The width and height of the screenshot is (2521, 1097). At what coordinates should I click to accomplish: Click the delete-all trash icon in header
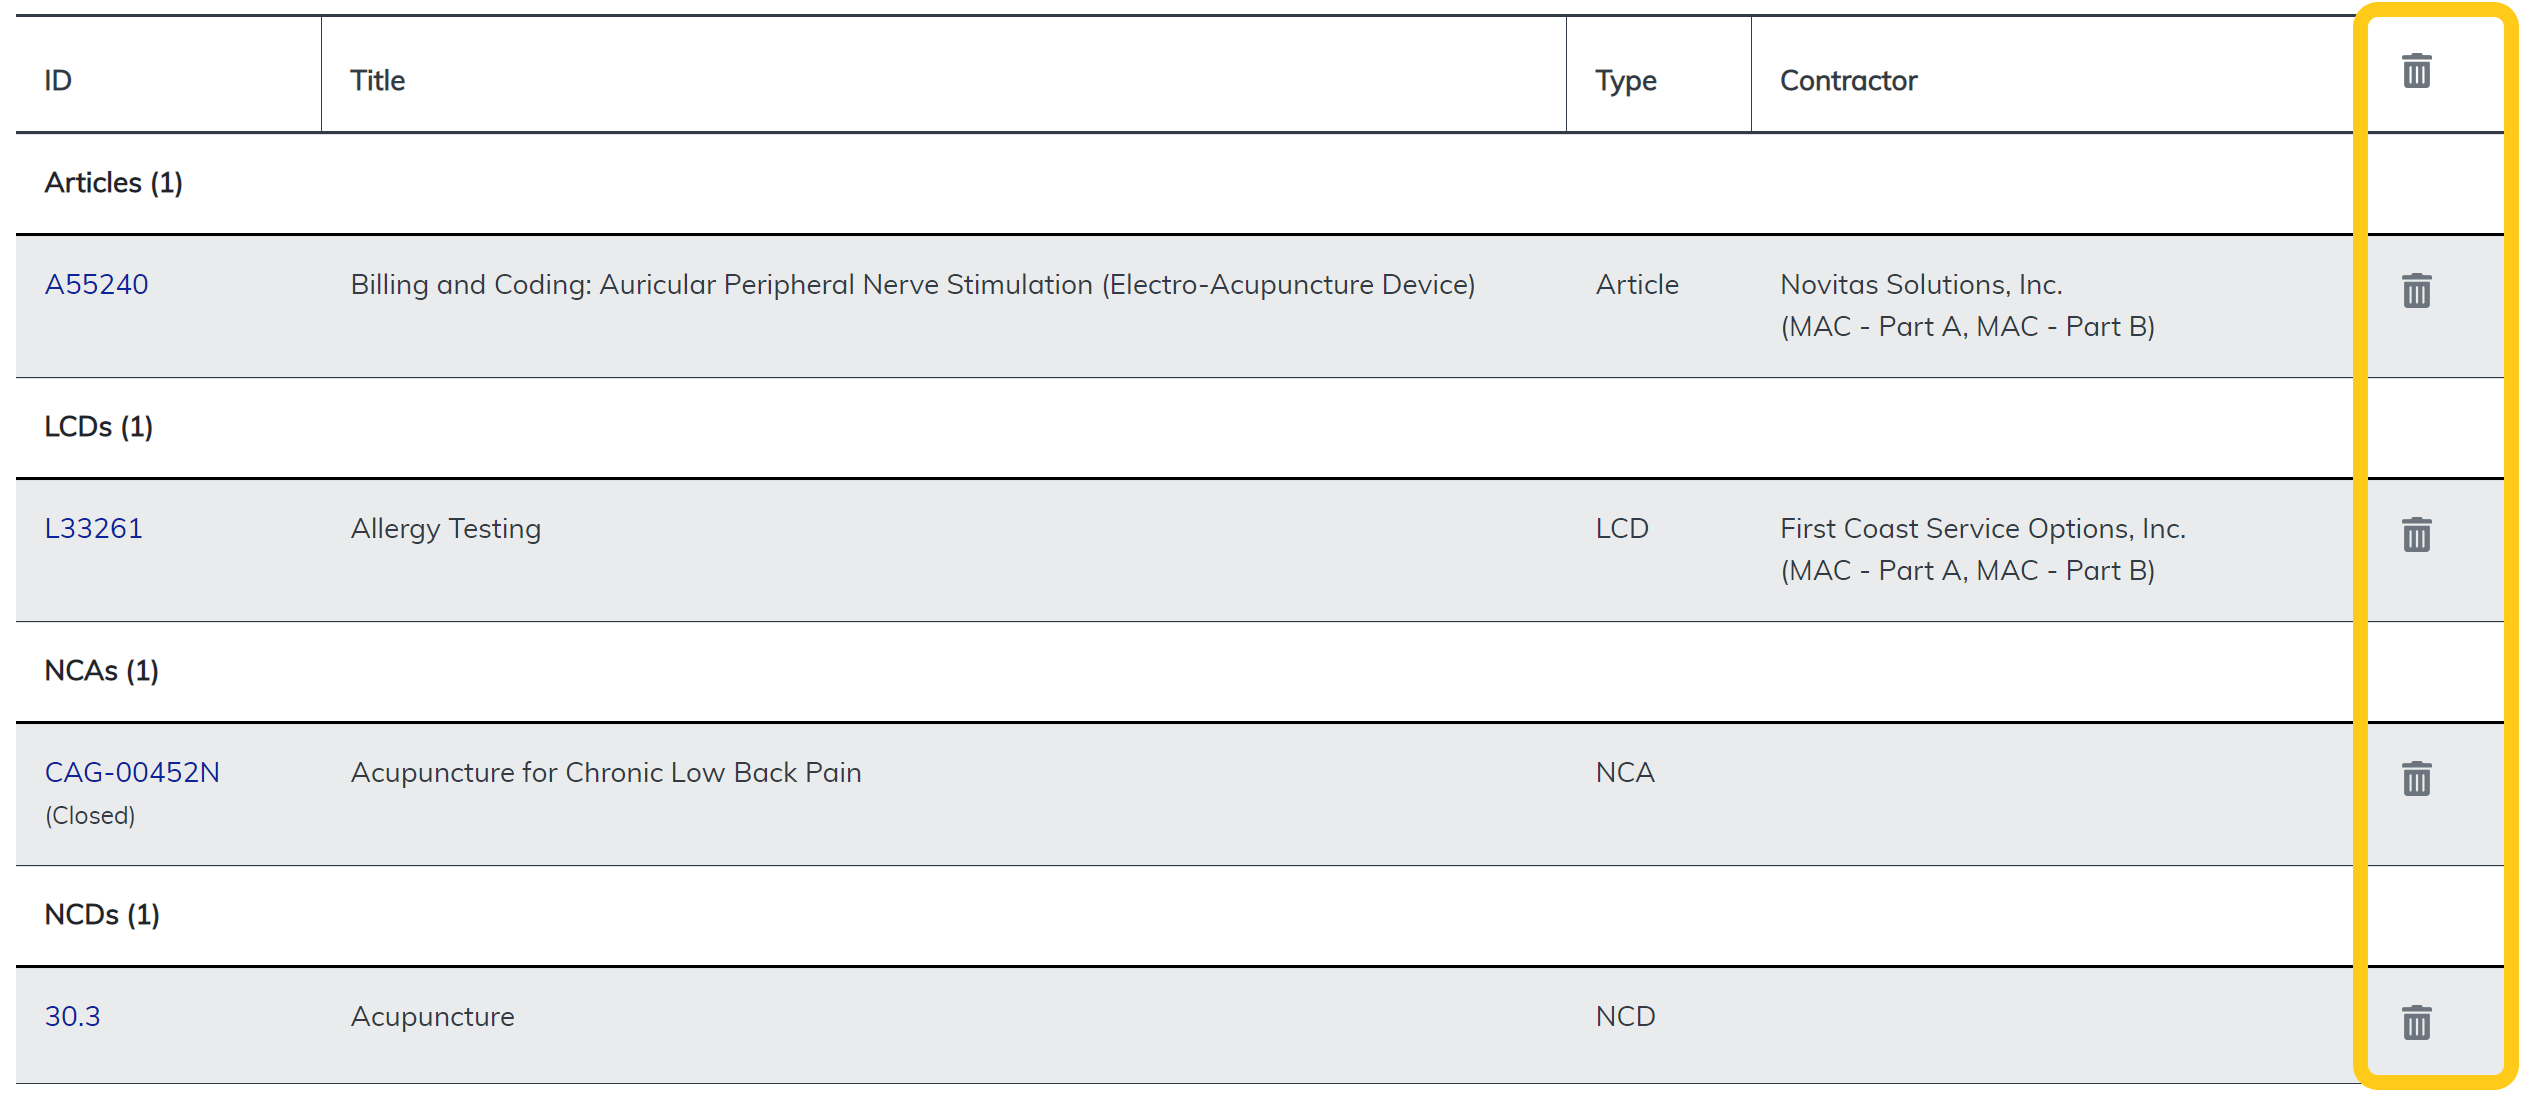(x=2416, y=72)
